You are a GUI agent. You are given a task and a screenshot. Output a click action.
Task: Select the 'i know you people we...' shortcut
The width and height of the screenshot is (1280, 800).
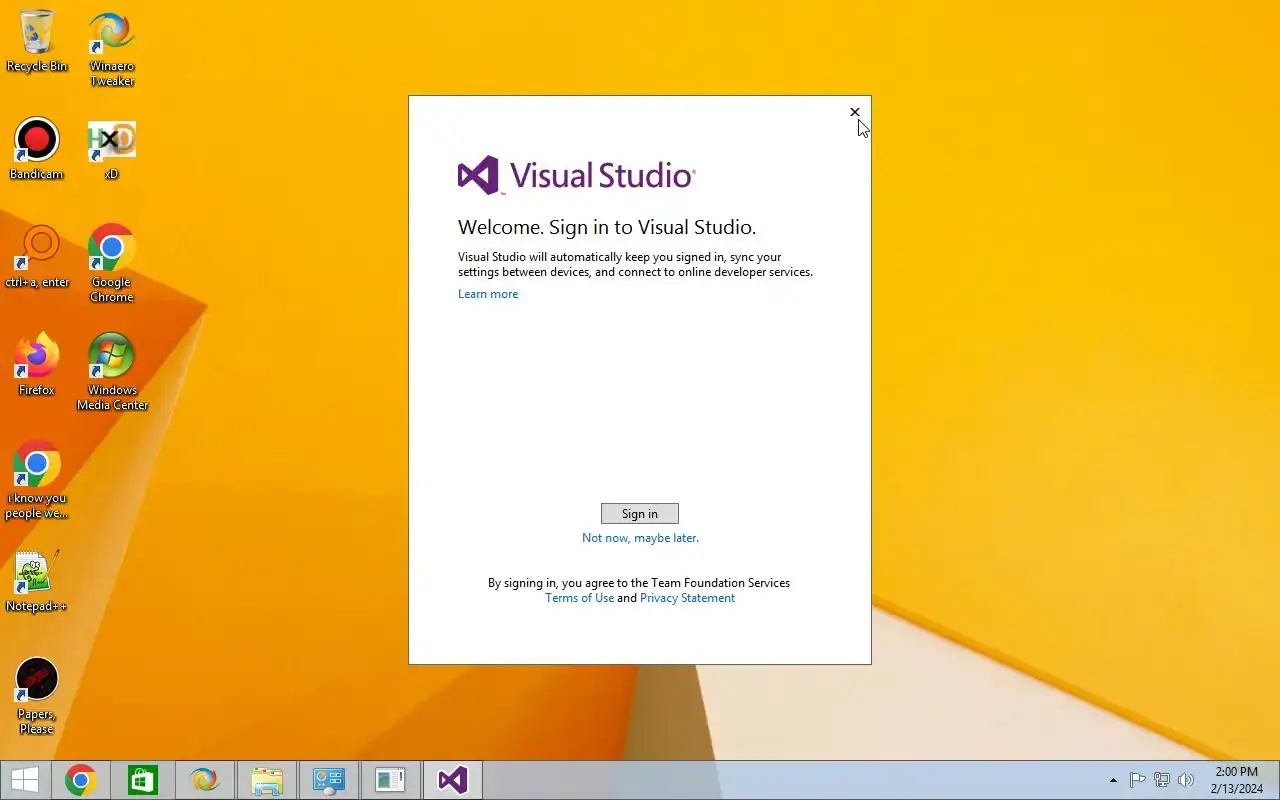pos(37,480)
